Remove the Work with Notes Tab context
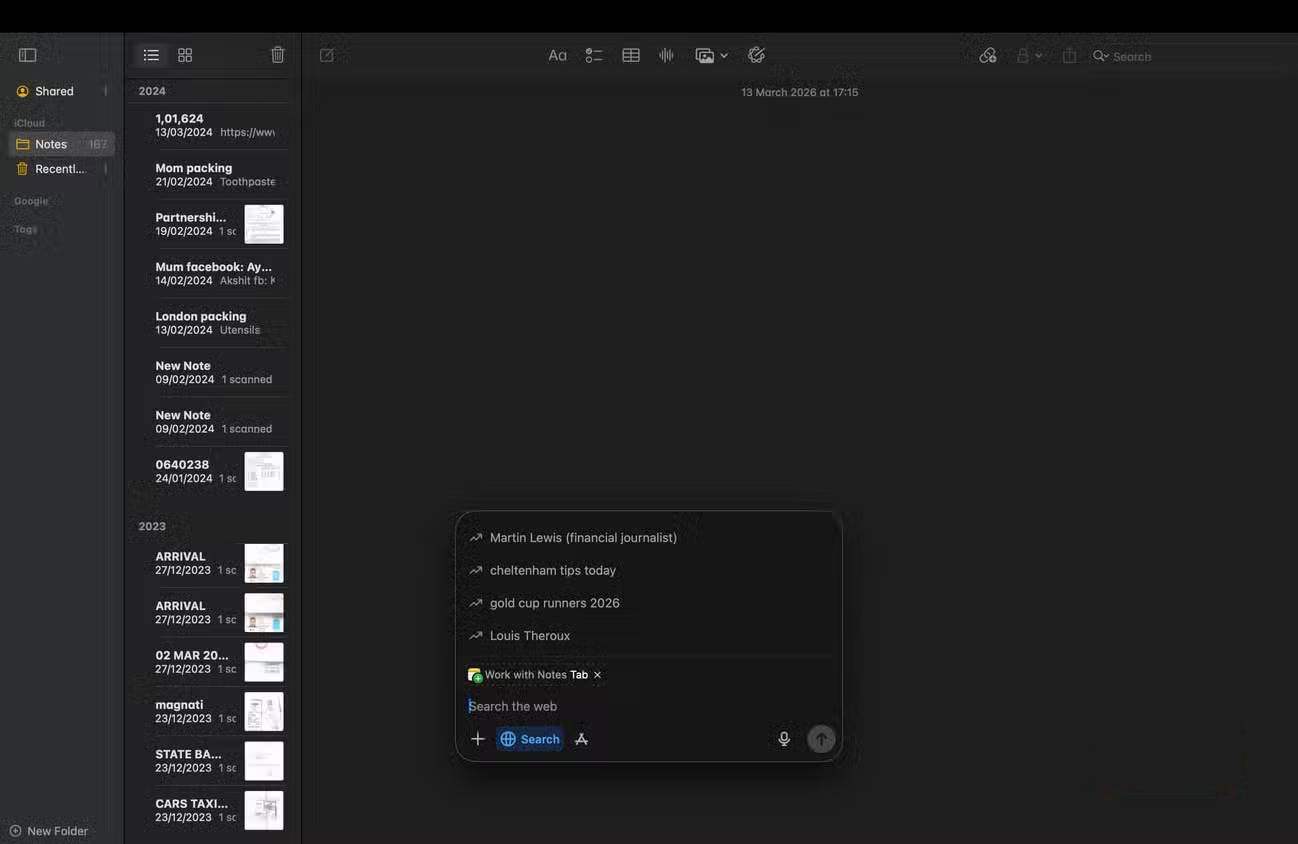 tap(597, 674)
